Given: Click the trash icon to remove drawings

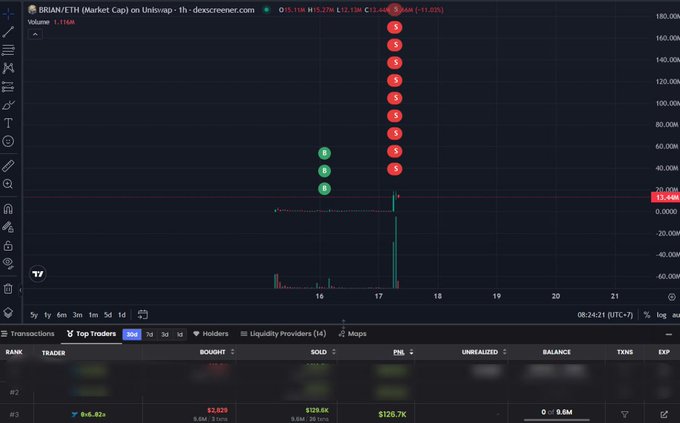Looking at the screenshot, I should pos(8,289).
